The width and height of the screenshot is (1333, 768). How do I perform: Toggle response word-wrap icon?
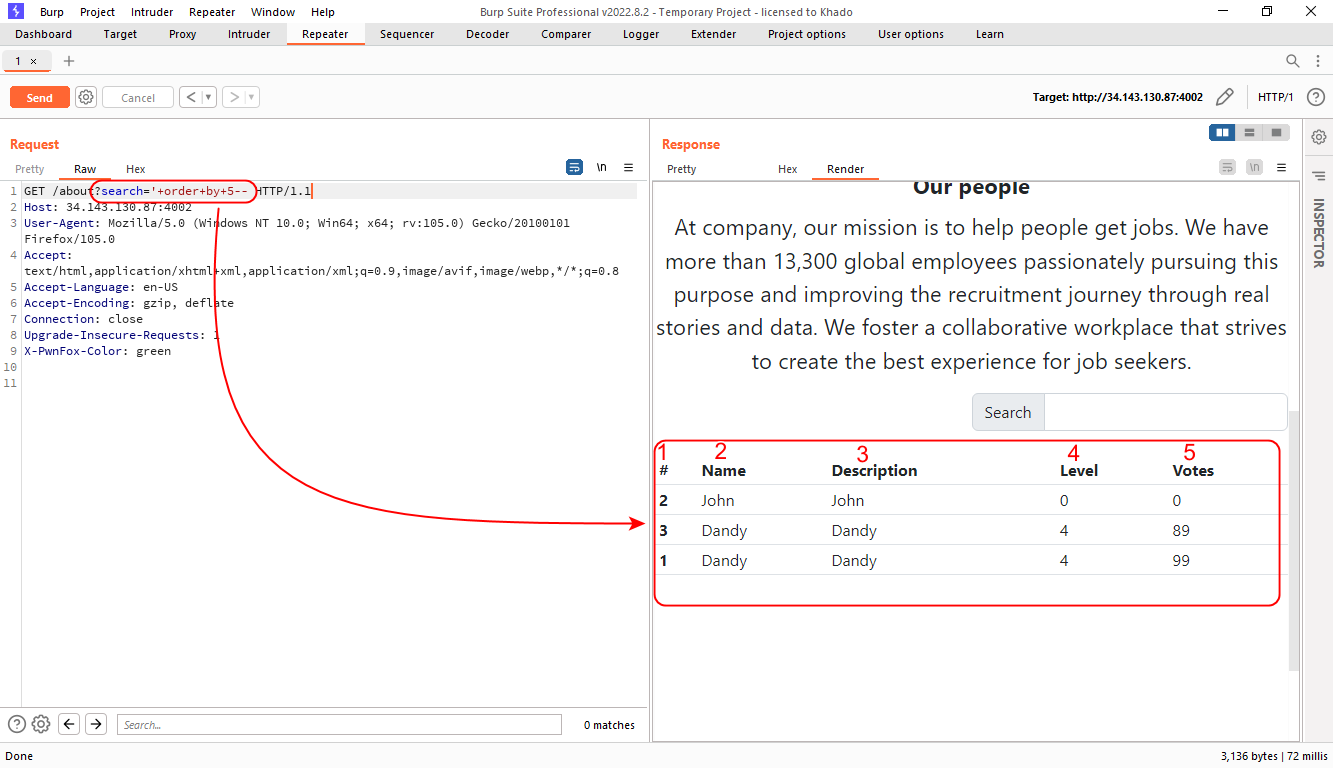(1227, 167)
